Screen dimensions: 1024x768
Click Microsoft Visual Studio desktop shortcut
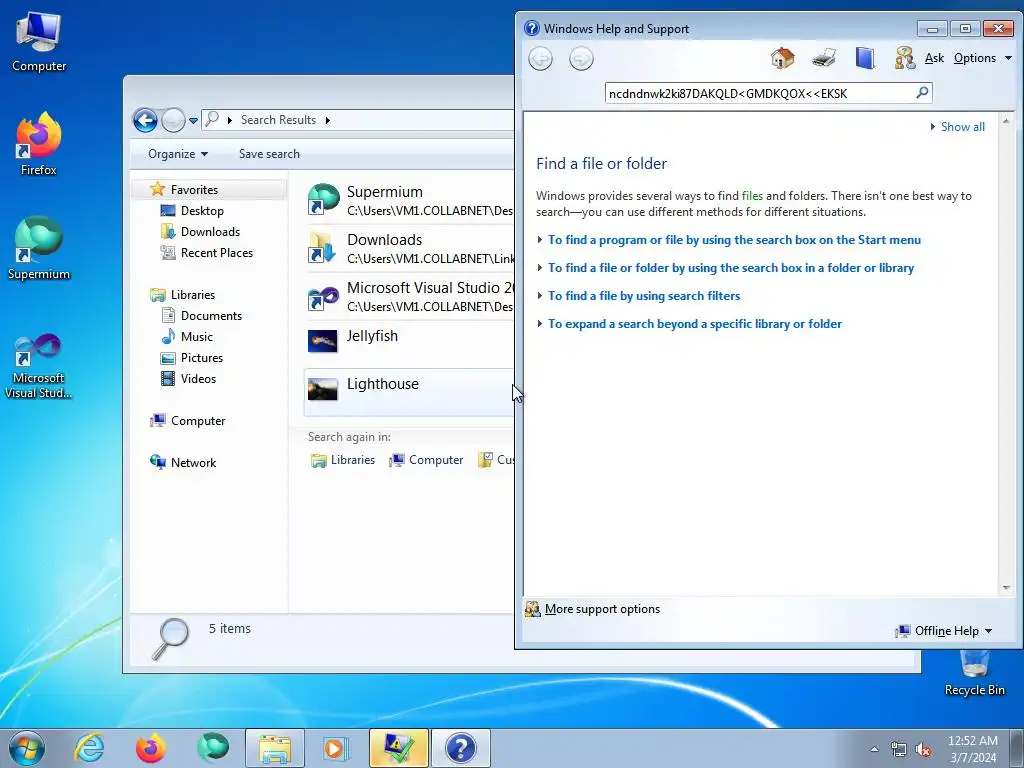39,366
